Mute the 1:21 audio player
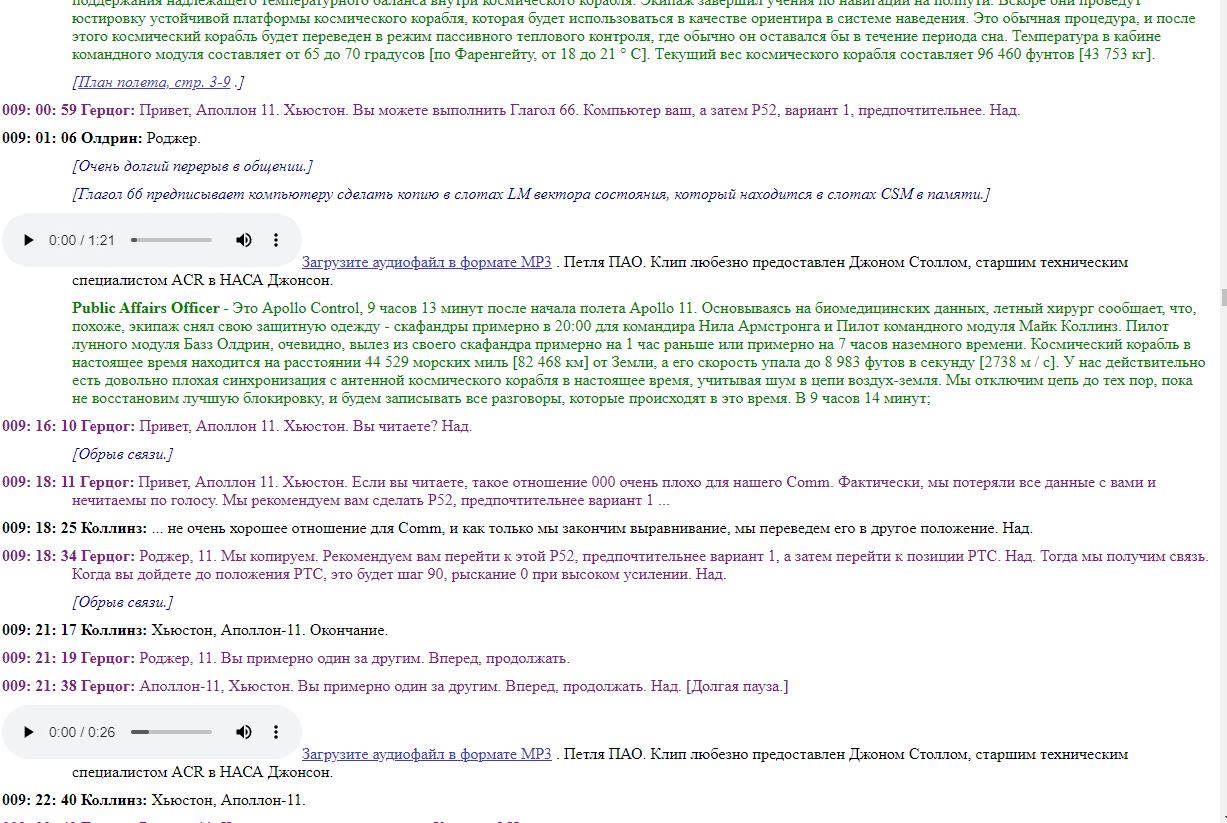Image resolution: width=1227 pixels, height=823 pixels. coord(244,240)
